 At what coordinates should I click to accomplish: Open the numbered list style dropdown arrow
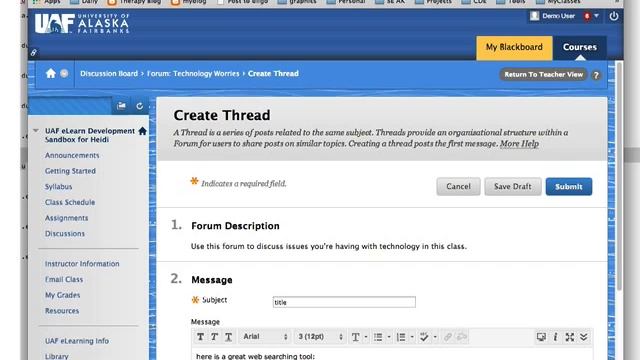412,337
